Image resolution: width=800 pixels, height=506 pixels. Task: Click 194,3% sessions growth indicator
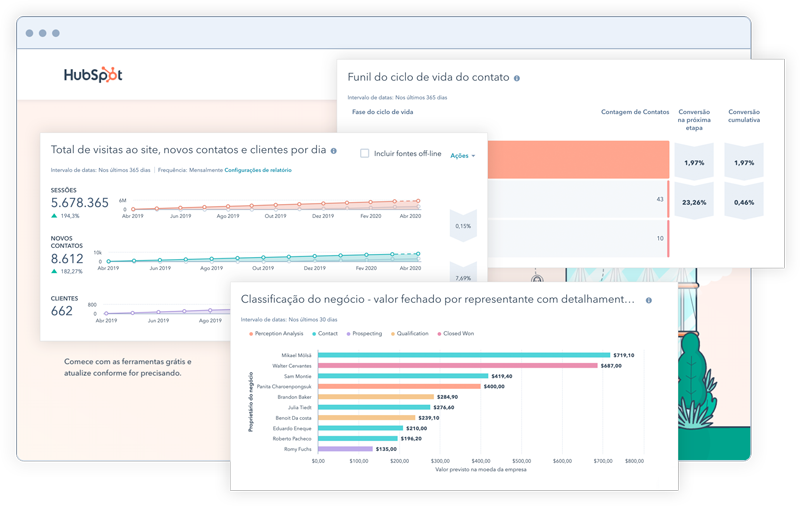pyautogui.click(x=65, y=216)
